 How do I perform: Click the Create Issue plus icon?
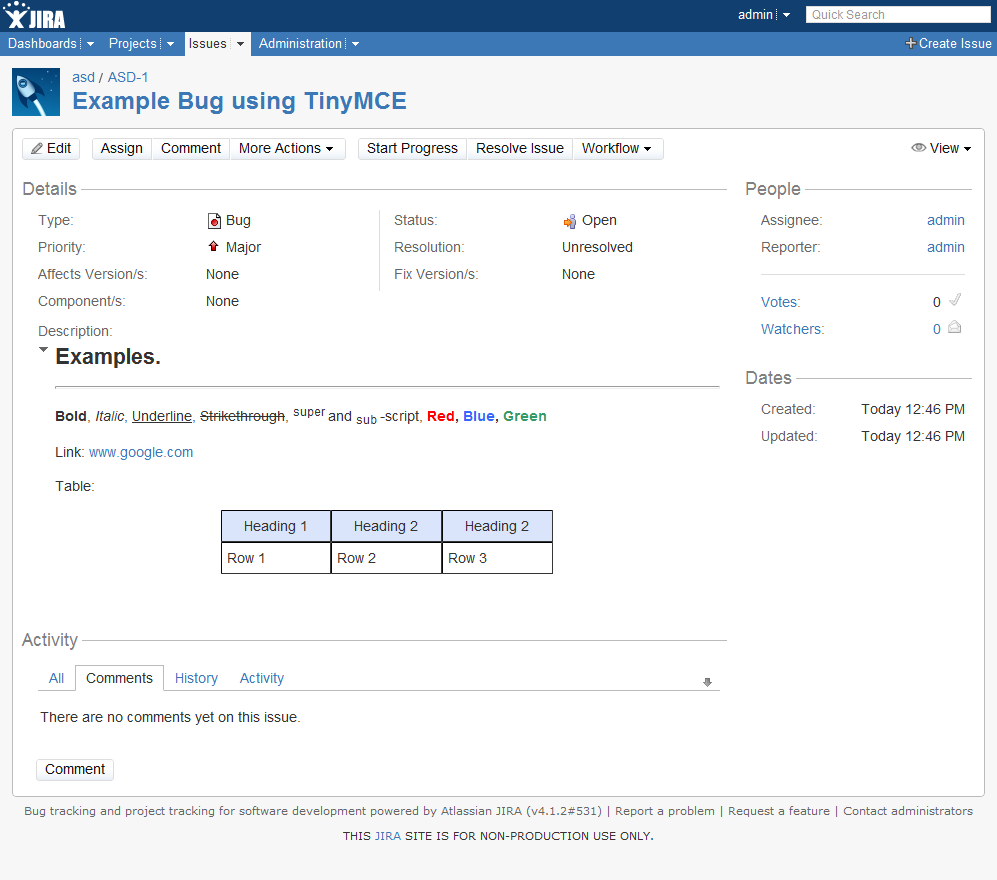pos(910,44)
